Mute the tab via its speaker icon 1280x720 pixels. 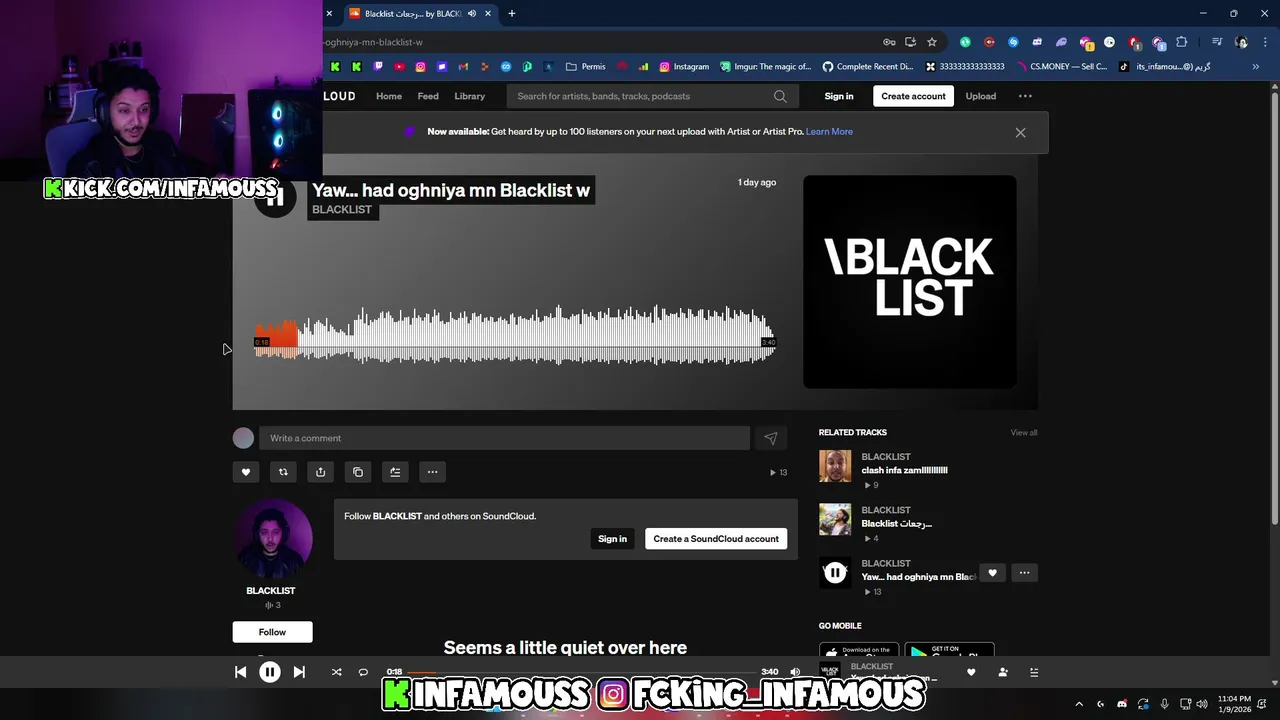coord(472,13)
